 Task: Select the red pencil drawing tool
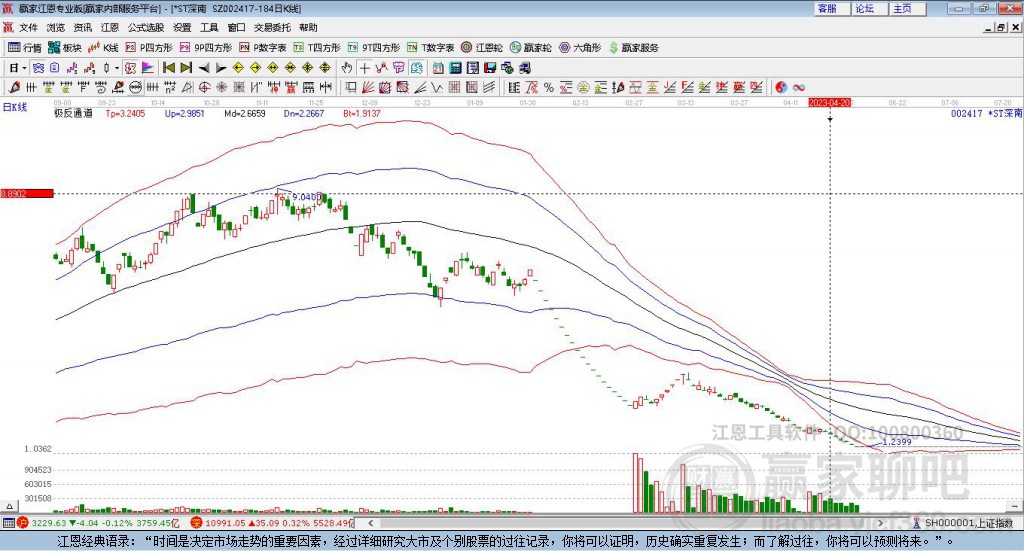tap(14, 87)
